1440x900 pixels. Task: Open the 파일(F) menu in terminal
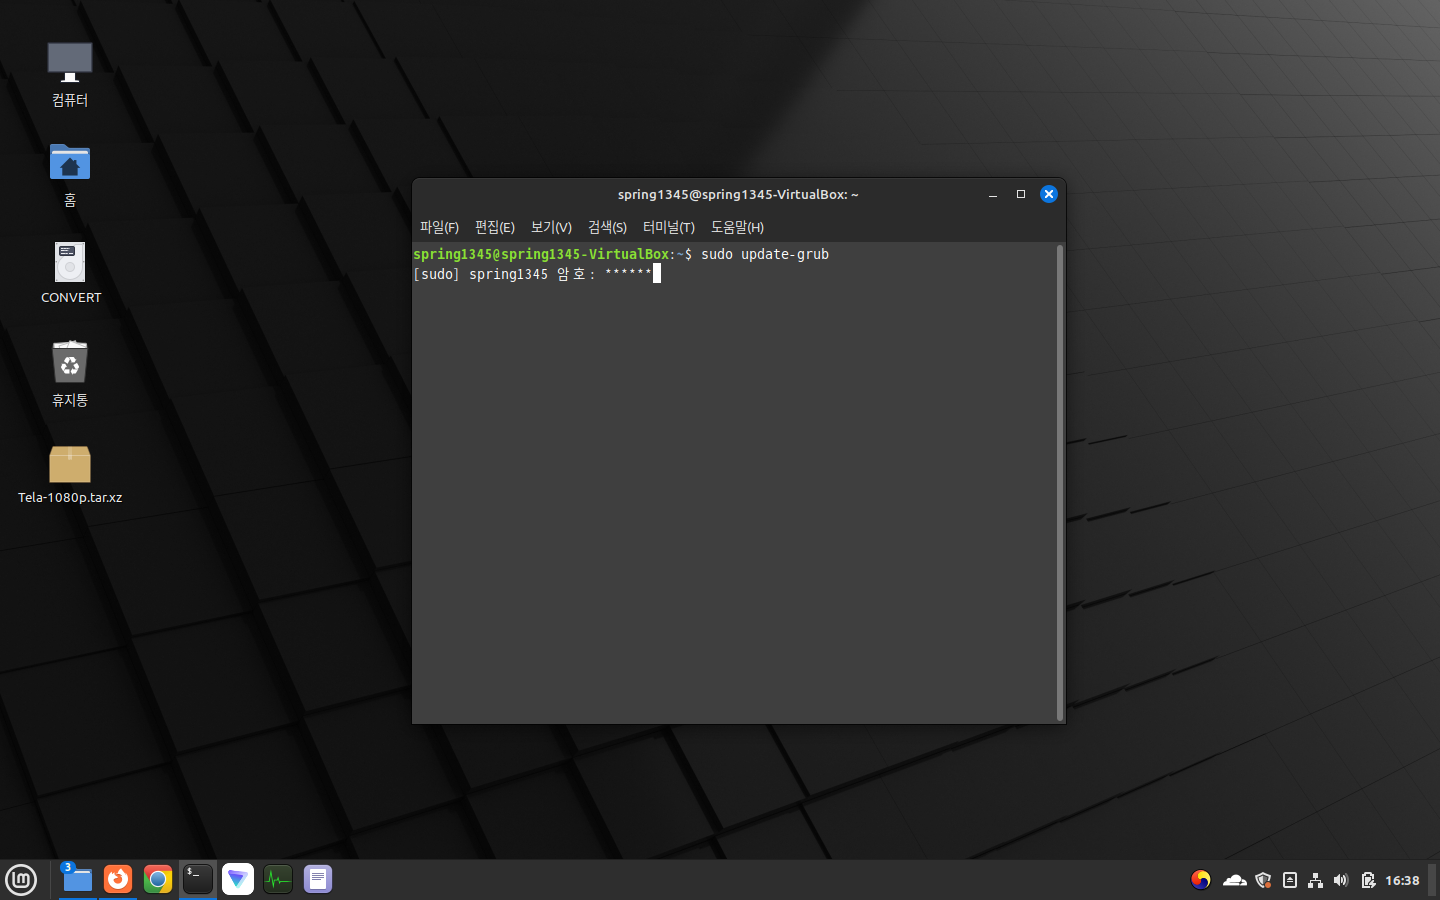(439, 227)
